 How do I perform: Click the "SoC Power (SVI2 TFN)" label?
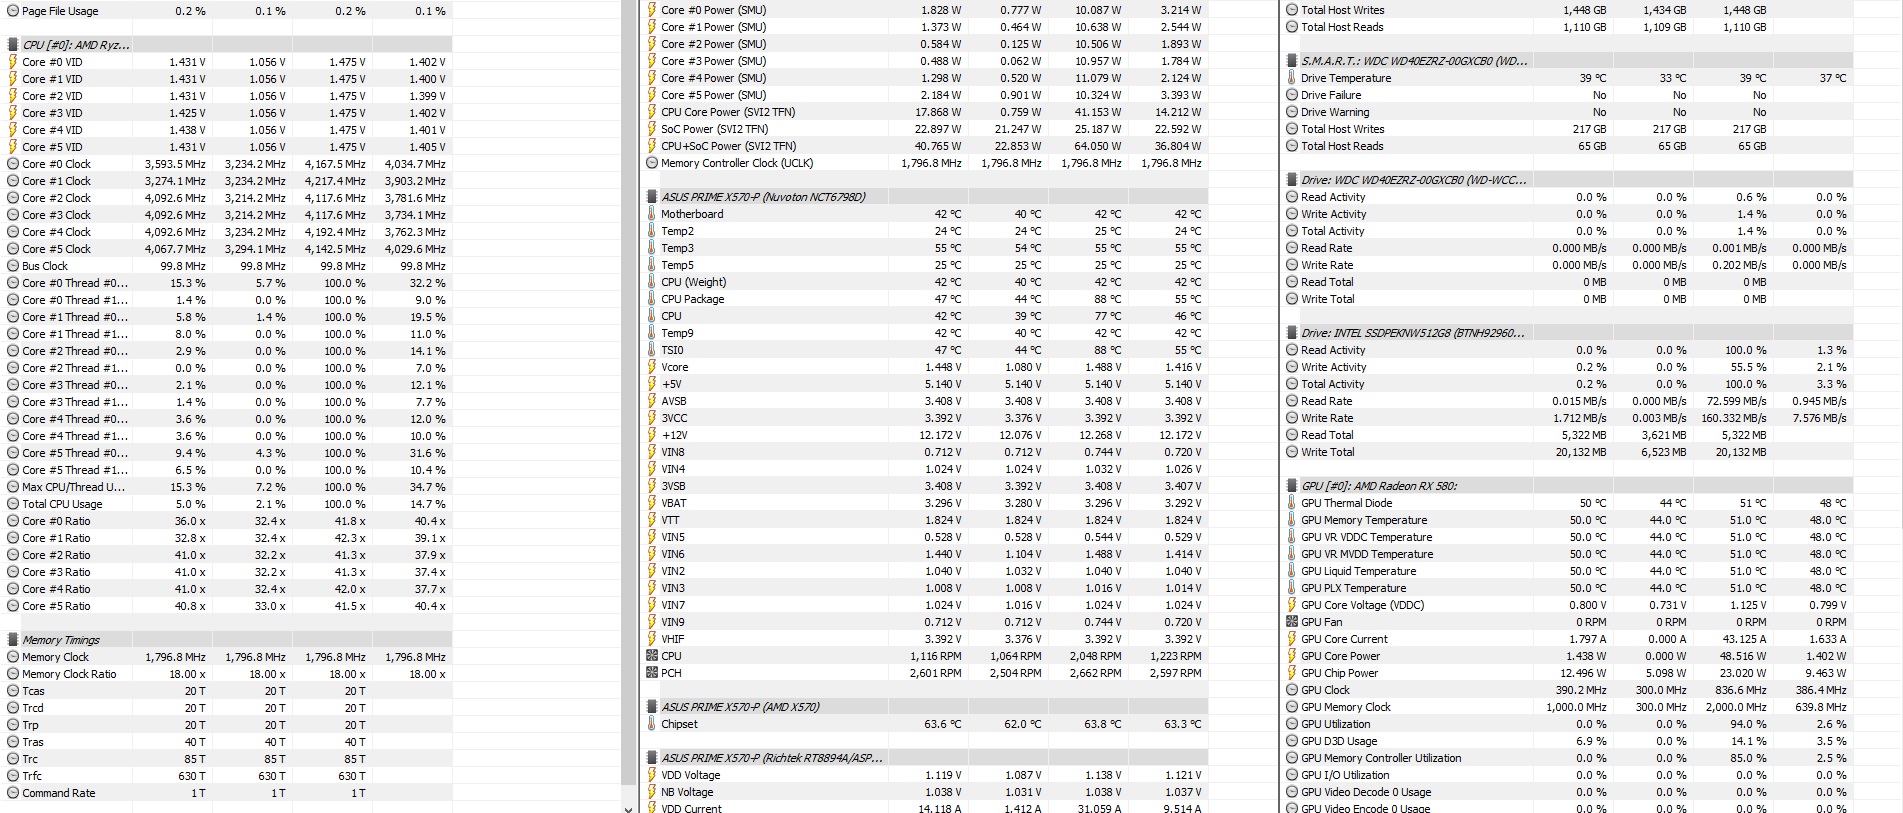(715, 129)
